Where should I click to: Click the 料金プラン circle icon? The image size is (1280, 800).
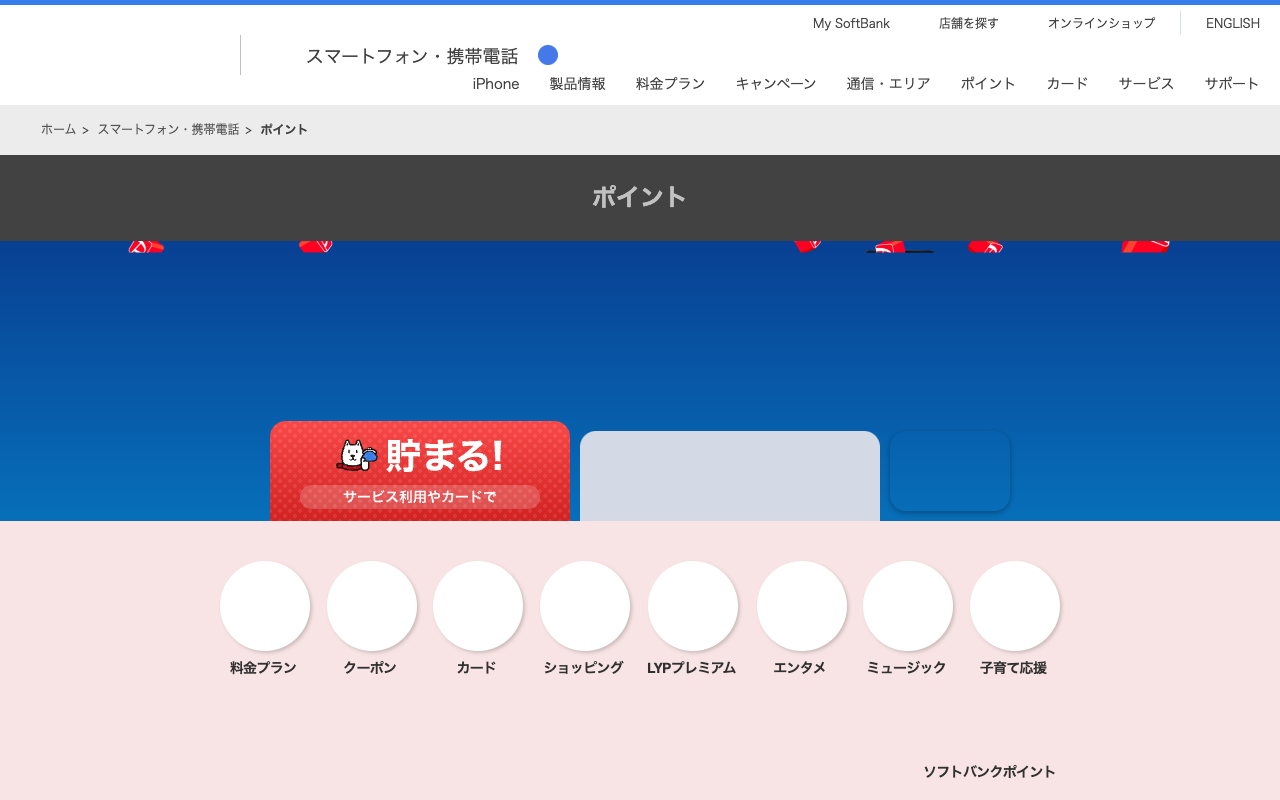tap(265, 606)
